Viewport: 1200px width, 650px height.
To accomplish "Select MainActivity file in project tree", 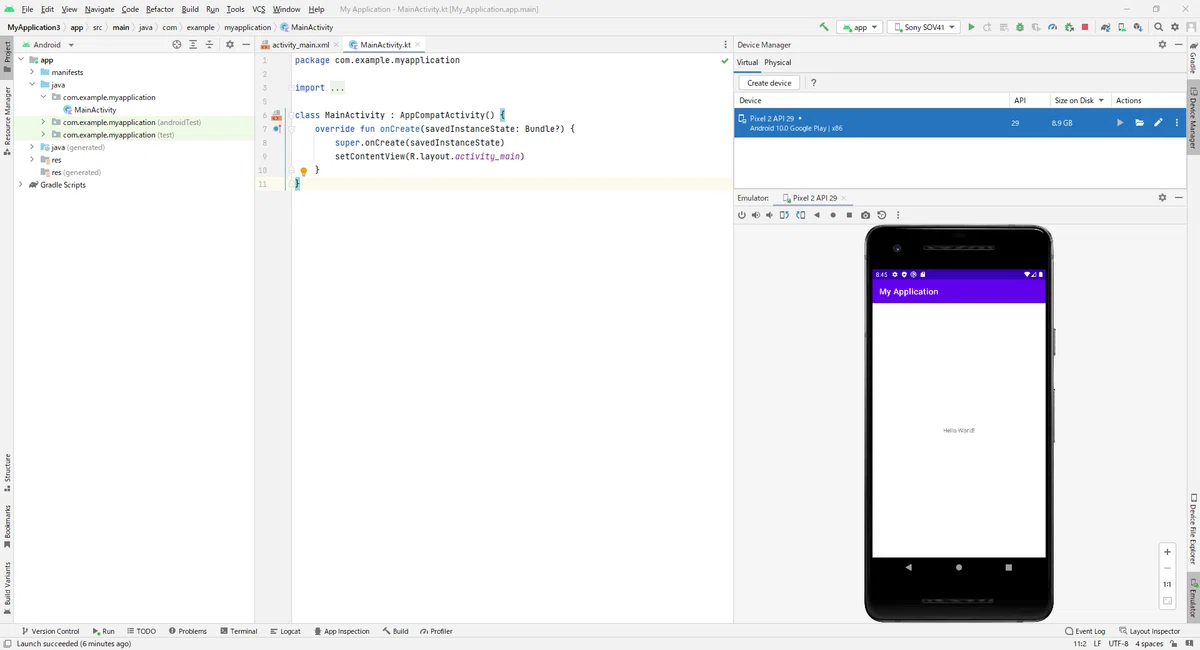I will [x=89, y=110].
